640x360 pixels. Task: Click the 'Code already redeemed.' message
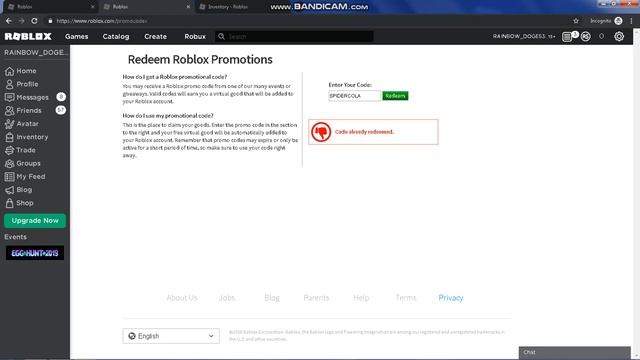[364, 132]
